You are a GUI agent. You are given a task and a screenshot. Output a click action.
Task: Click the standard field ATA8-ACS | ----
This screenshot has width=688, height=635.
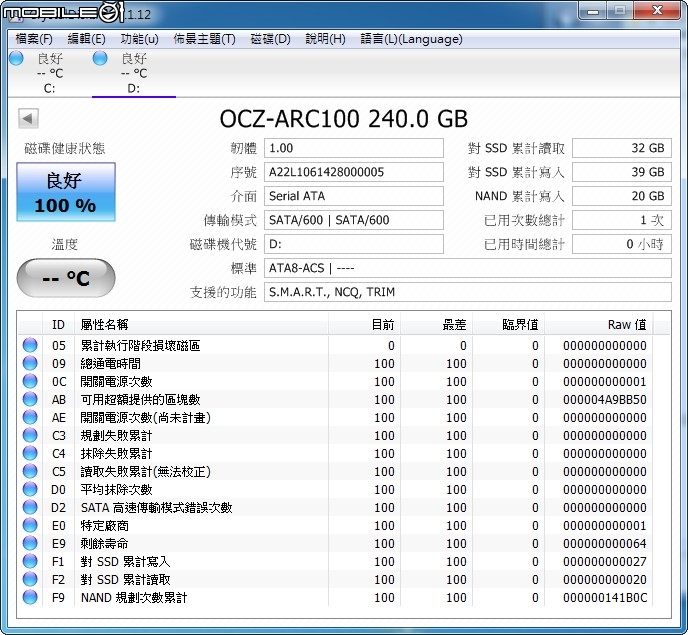468,268
